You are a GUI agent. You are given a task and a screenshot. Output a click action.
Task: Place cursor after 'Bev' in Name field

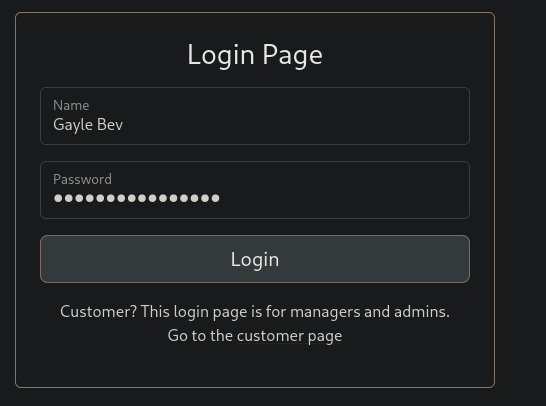(x=124, y=125)
